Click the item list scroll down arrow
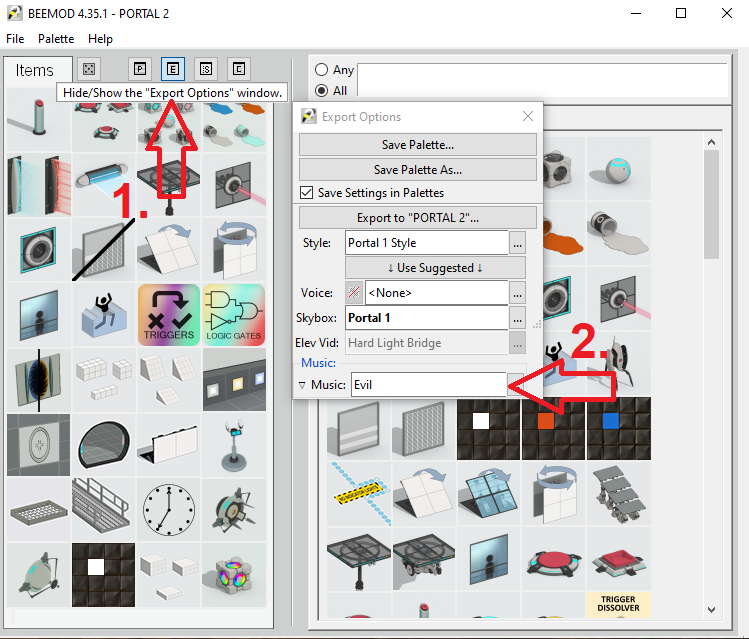749x639 pixels. [x=711, y=610]
